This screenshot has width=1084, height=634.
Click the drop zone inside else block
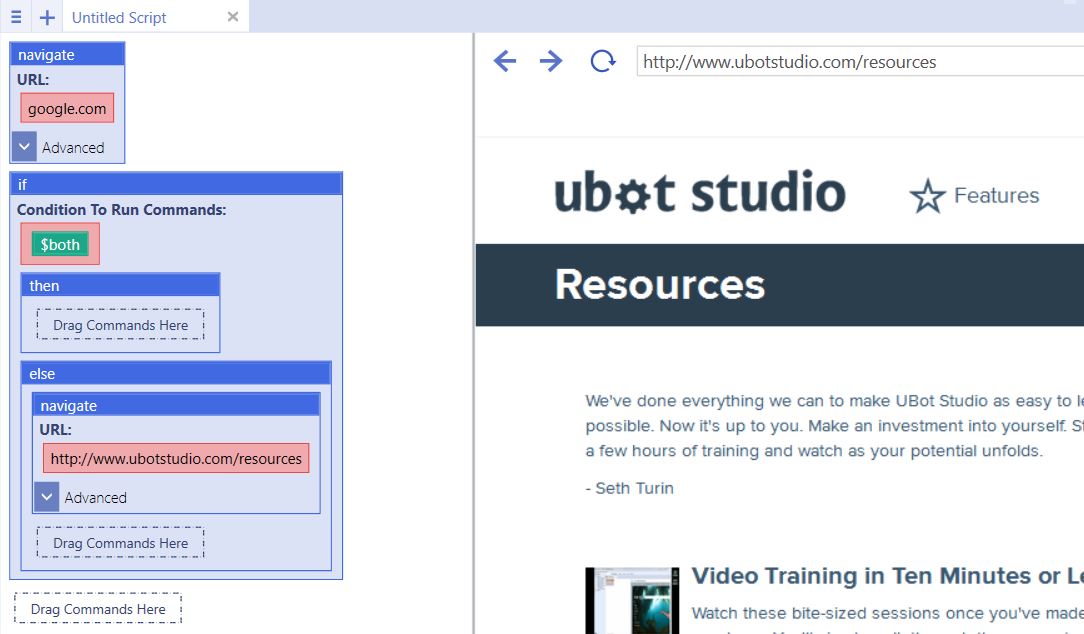pyautogui.click(x=120, y=543)
